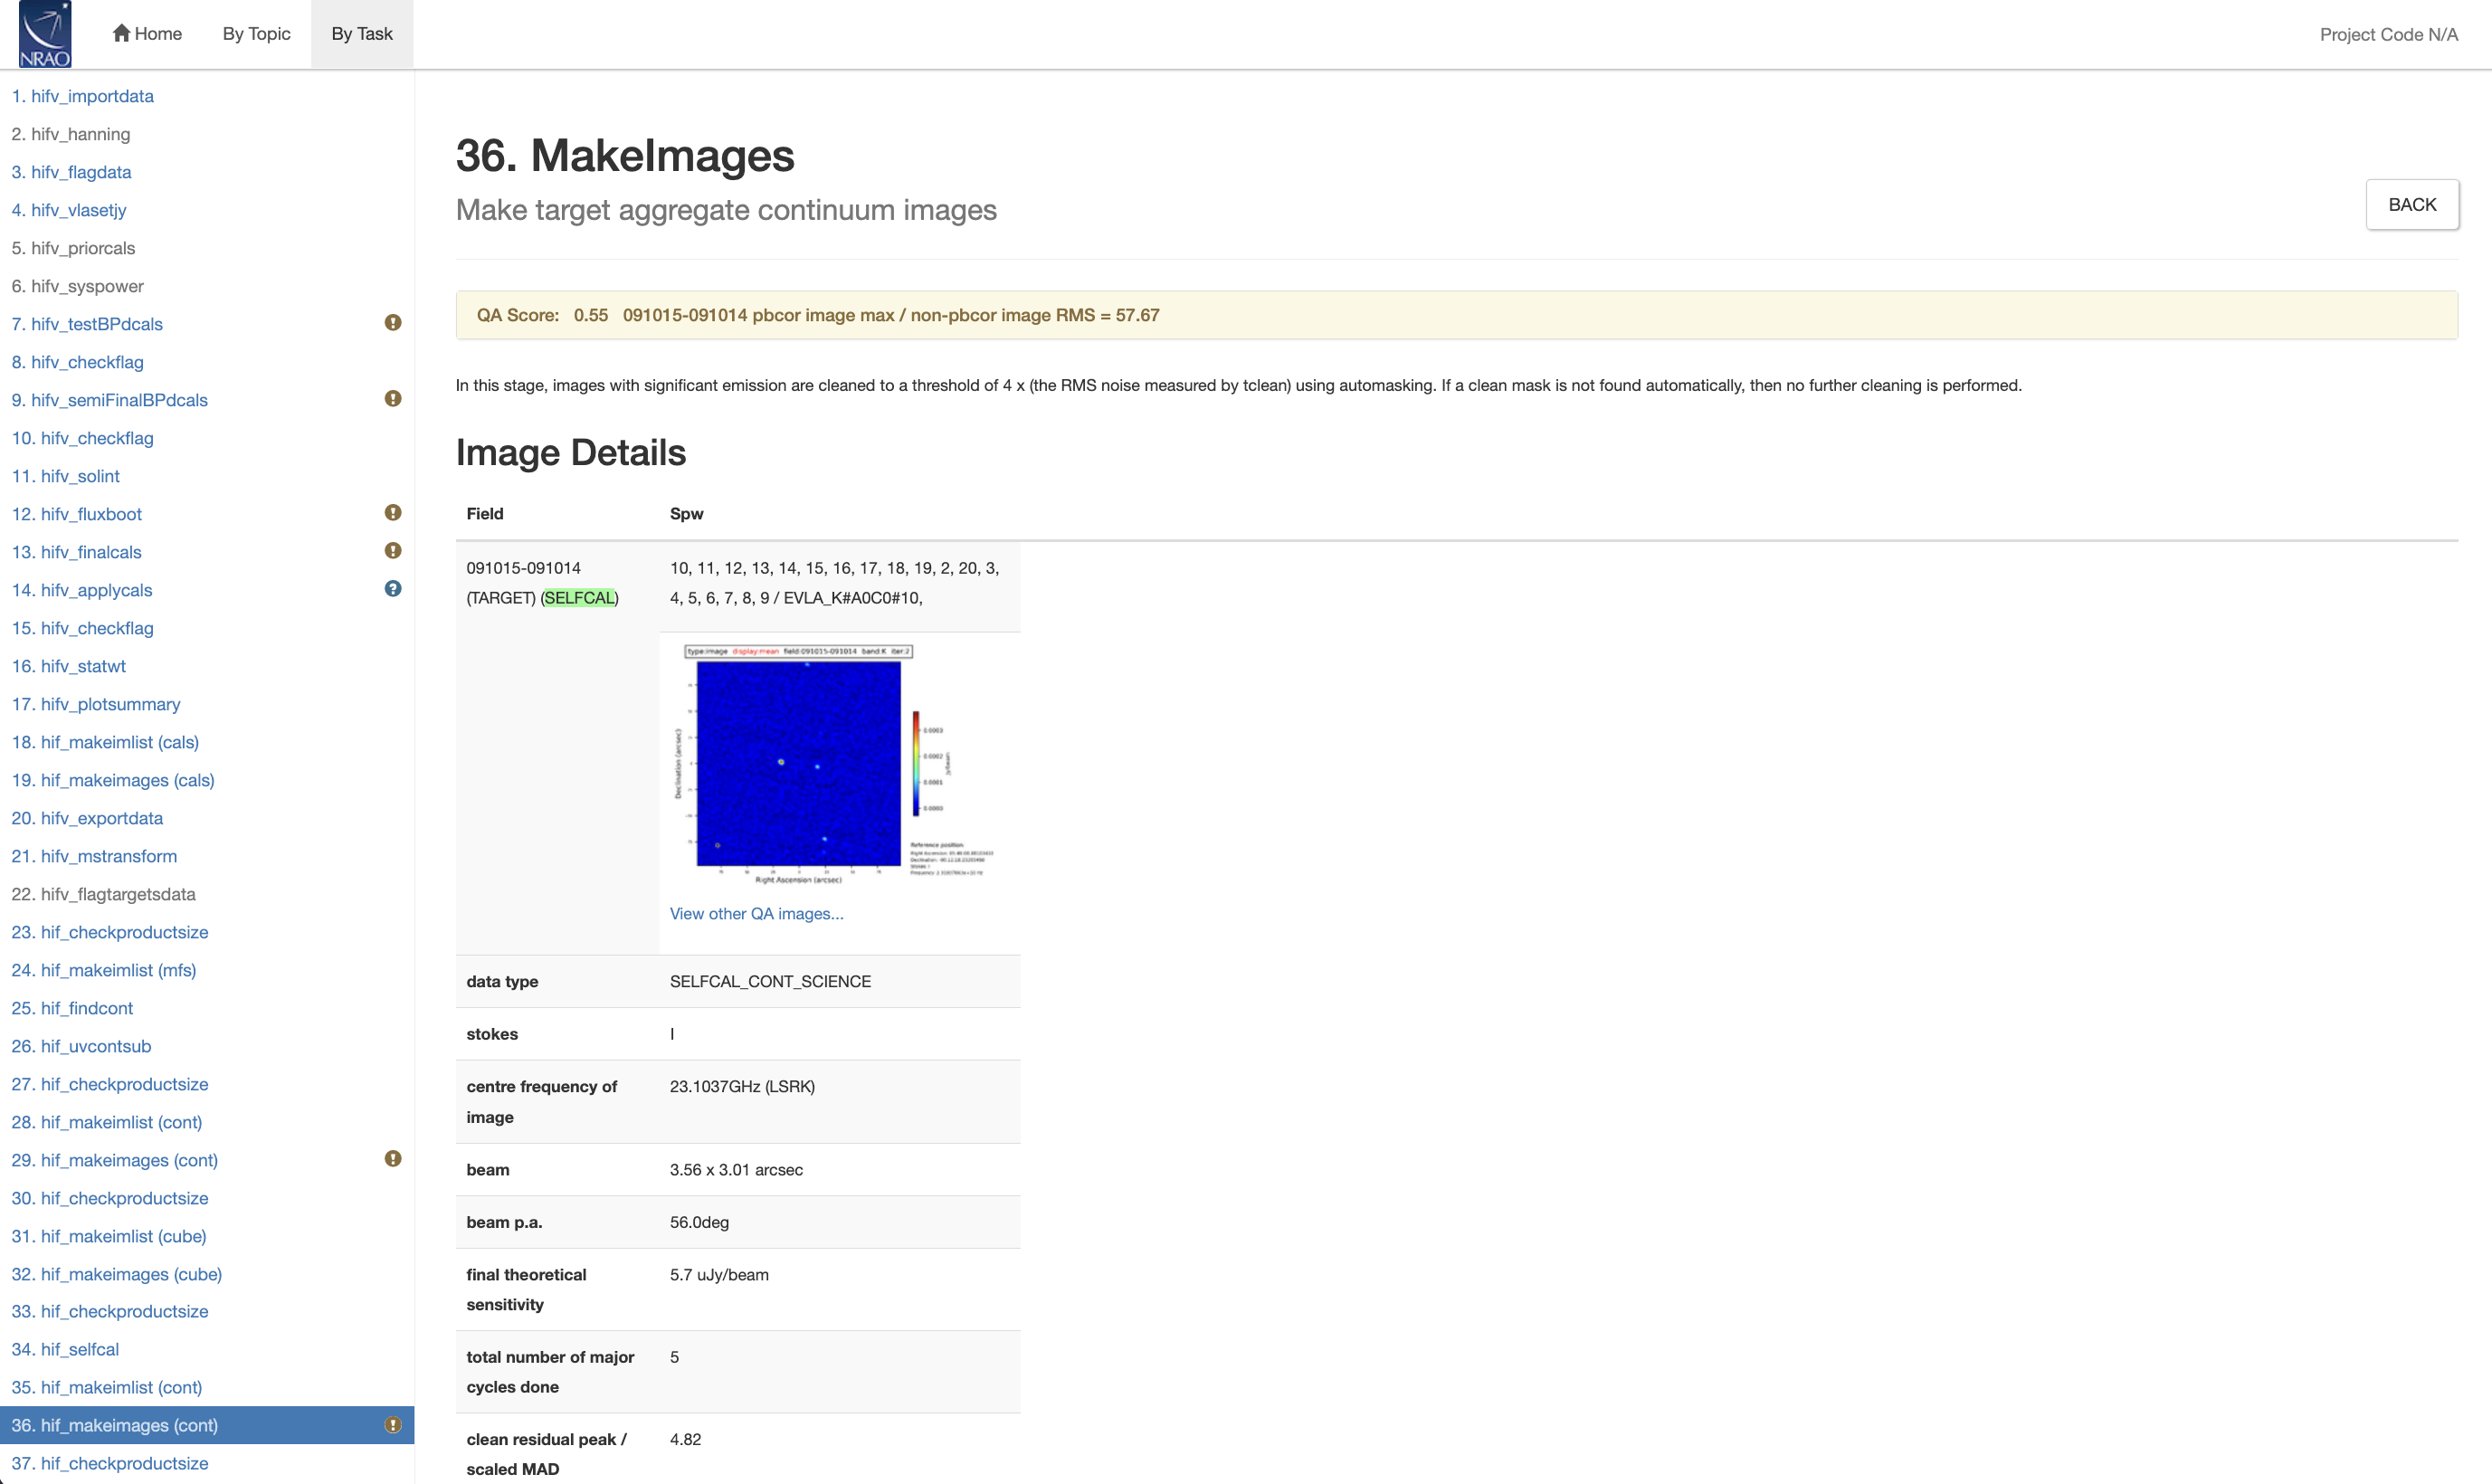Open stage 32. hif_makeimages (cube)
The image size is (2492, 1484).
coord(117,1274)
